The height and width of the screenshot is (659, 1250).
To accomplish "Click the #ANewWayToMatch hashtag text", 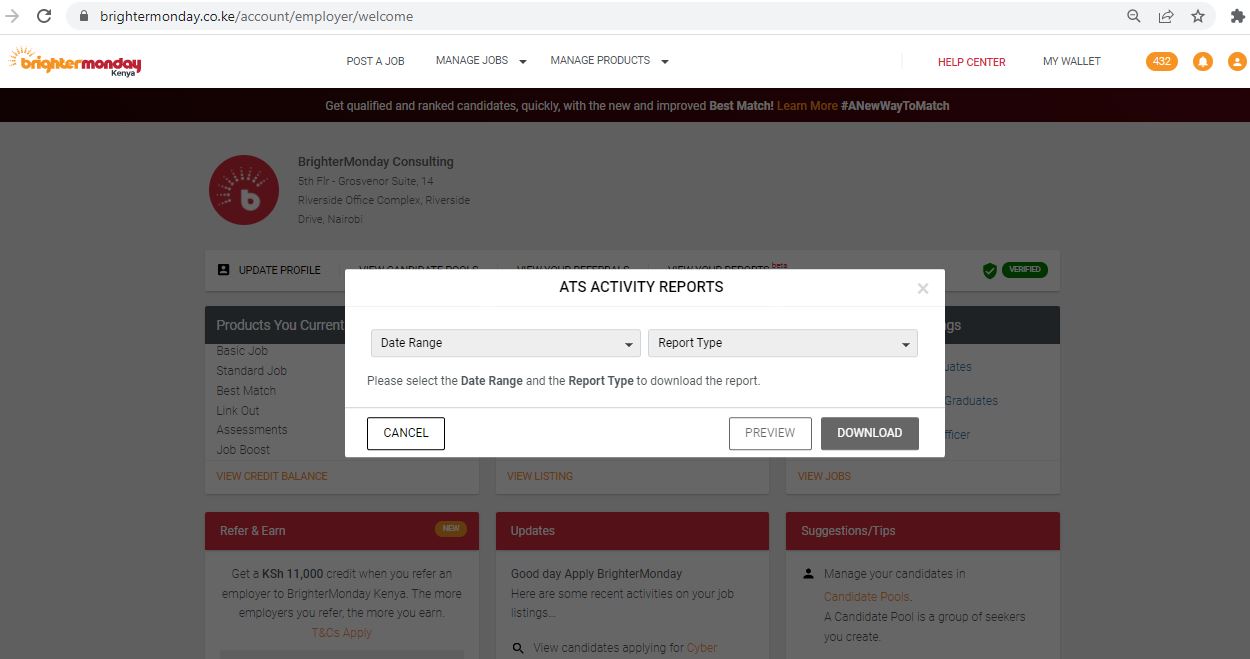I will pos(895,106).
